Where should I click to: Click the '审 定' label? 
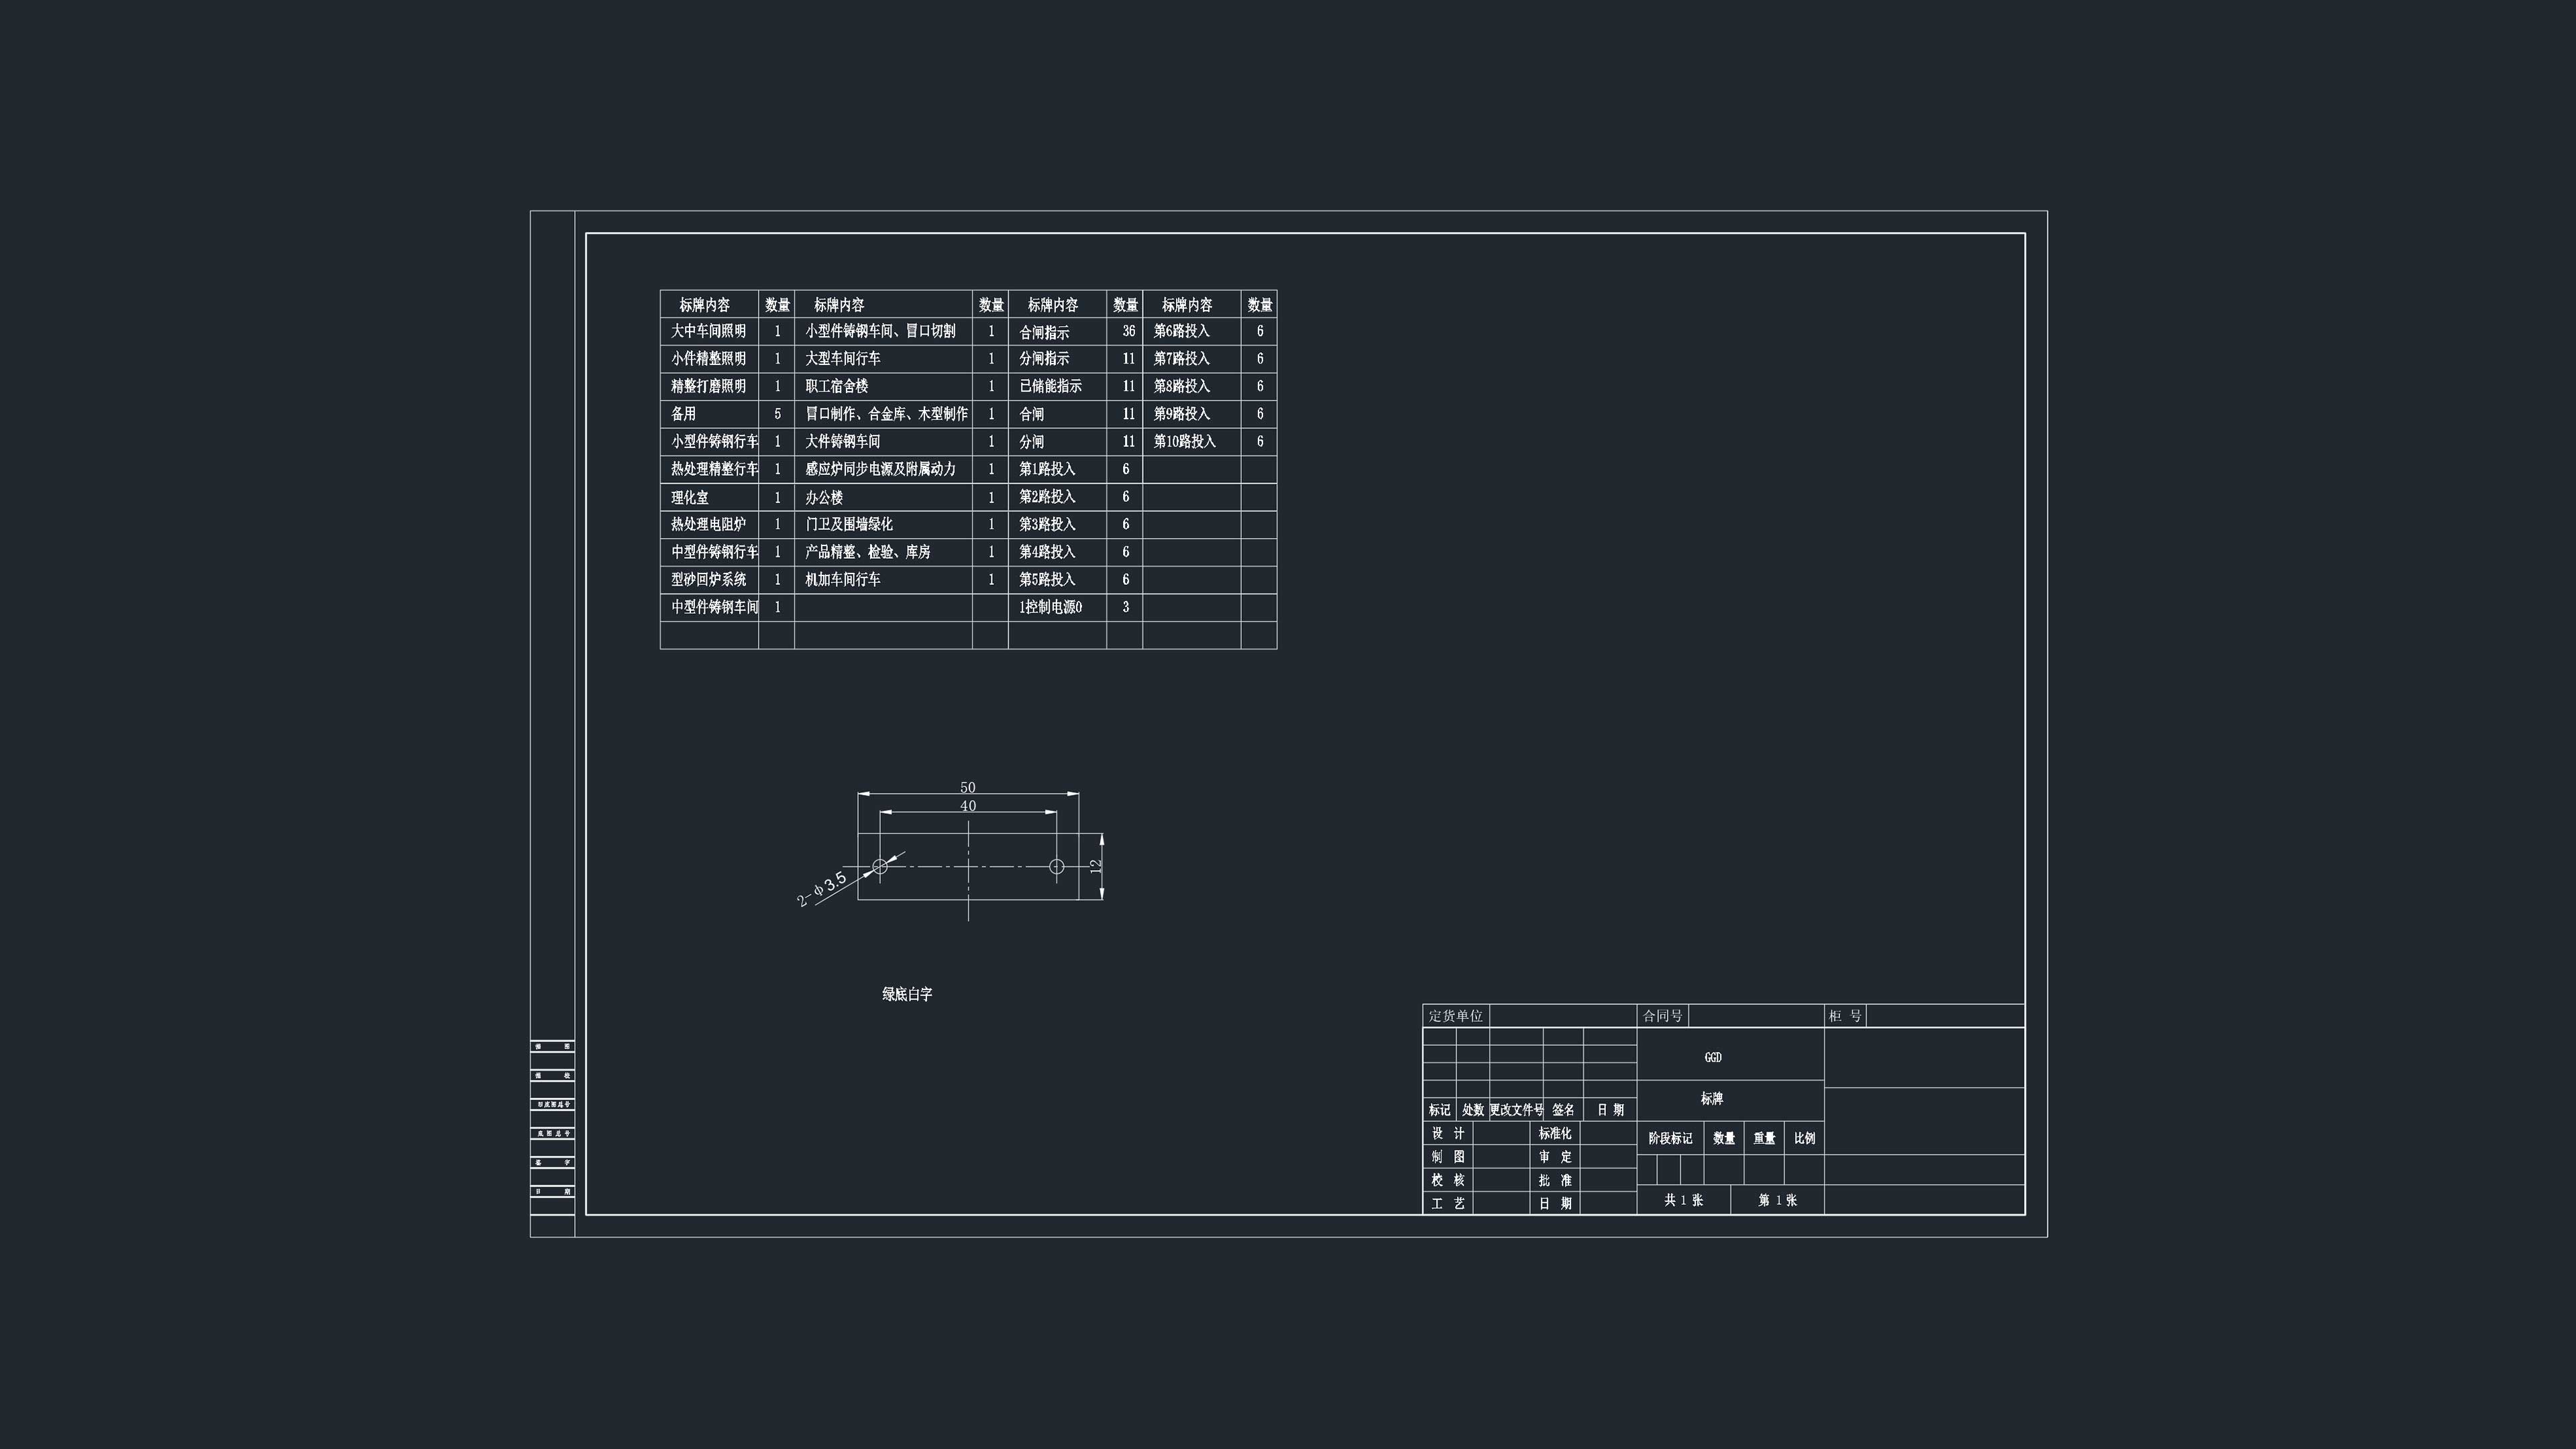(1555, 1157)
